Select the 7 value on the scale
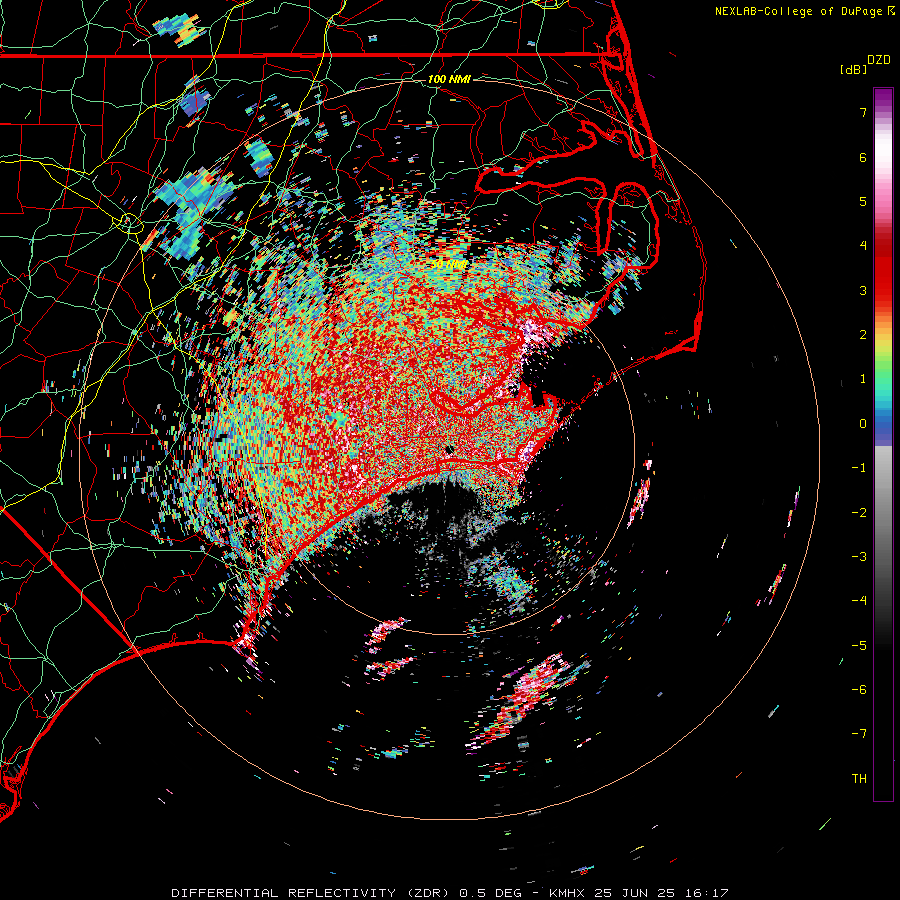This screenshot has width=900, height=900. tap(863, 112)
